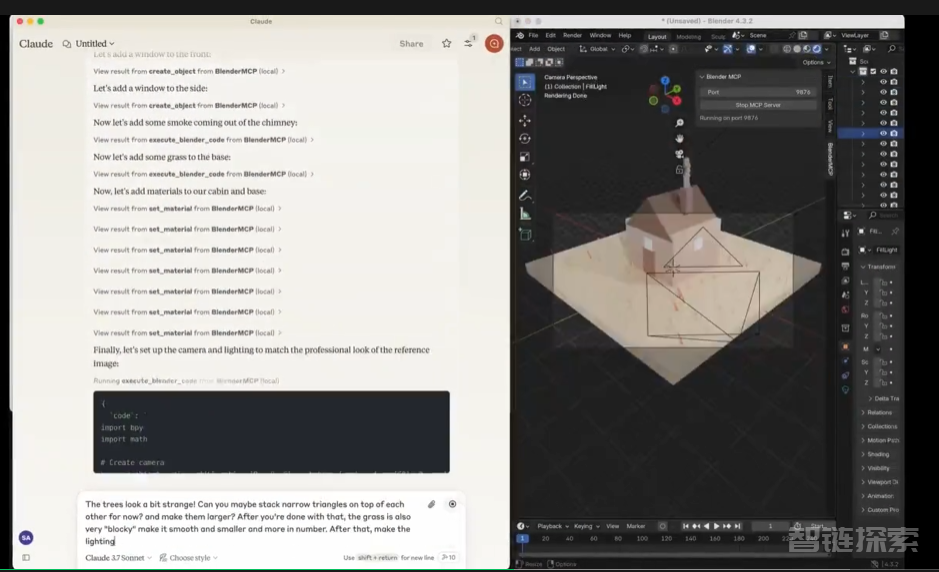
Task: Select the Add Cube tool
Action: (x=525, y=235)
